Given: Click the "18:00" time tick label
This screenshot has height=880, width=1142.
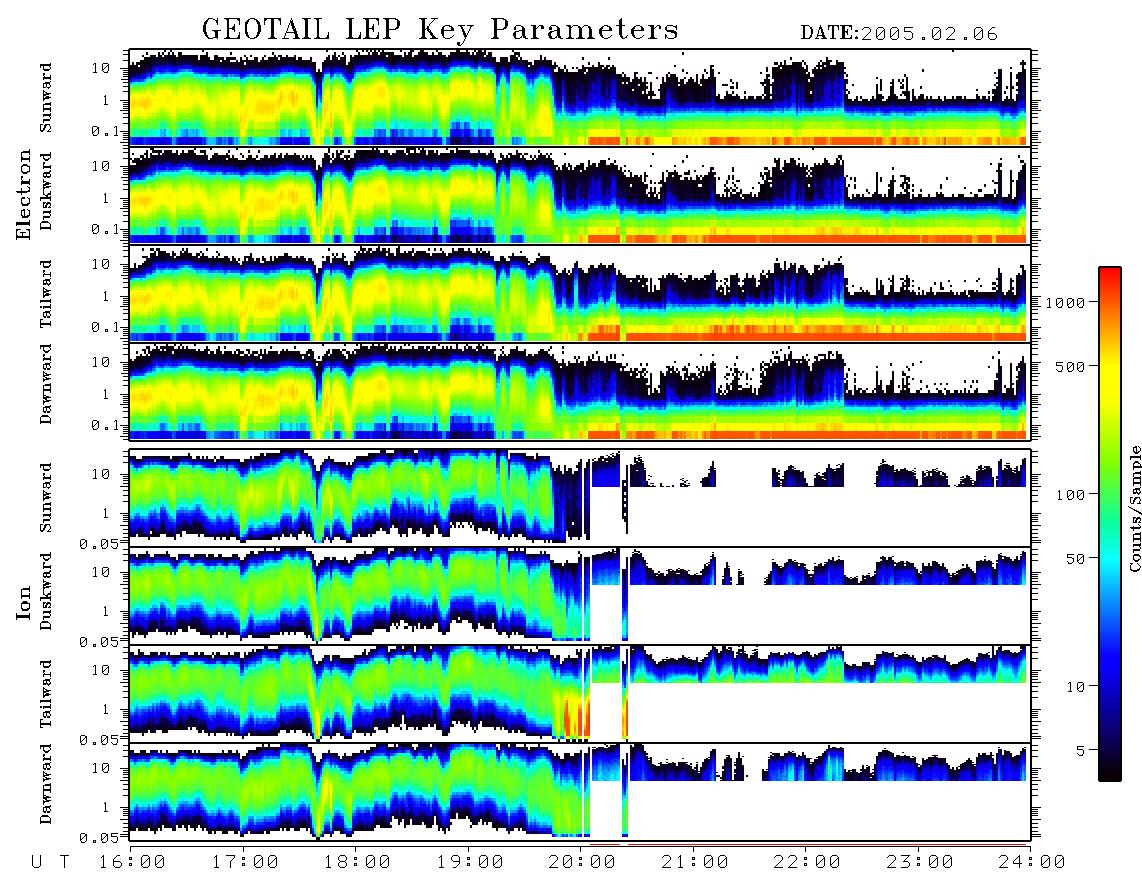Looking at the screenshot, I should (357, 862).
